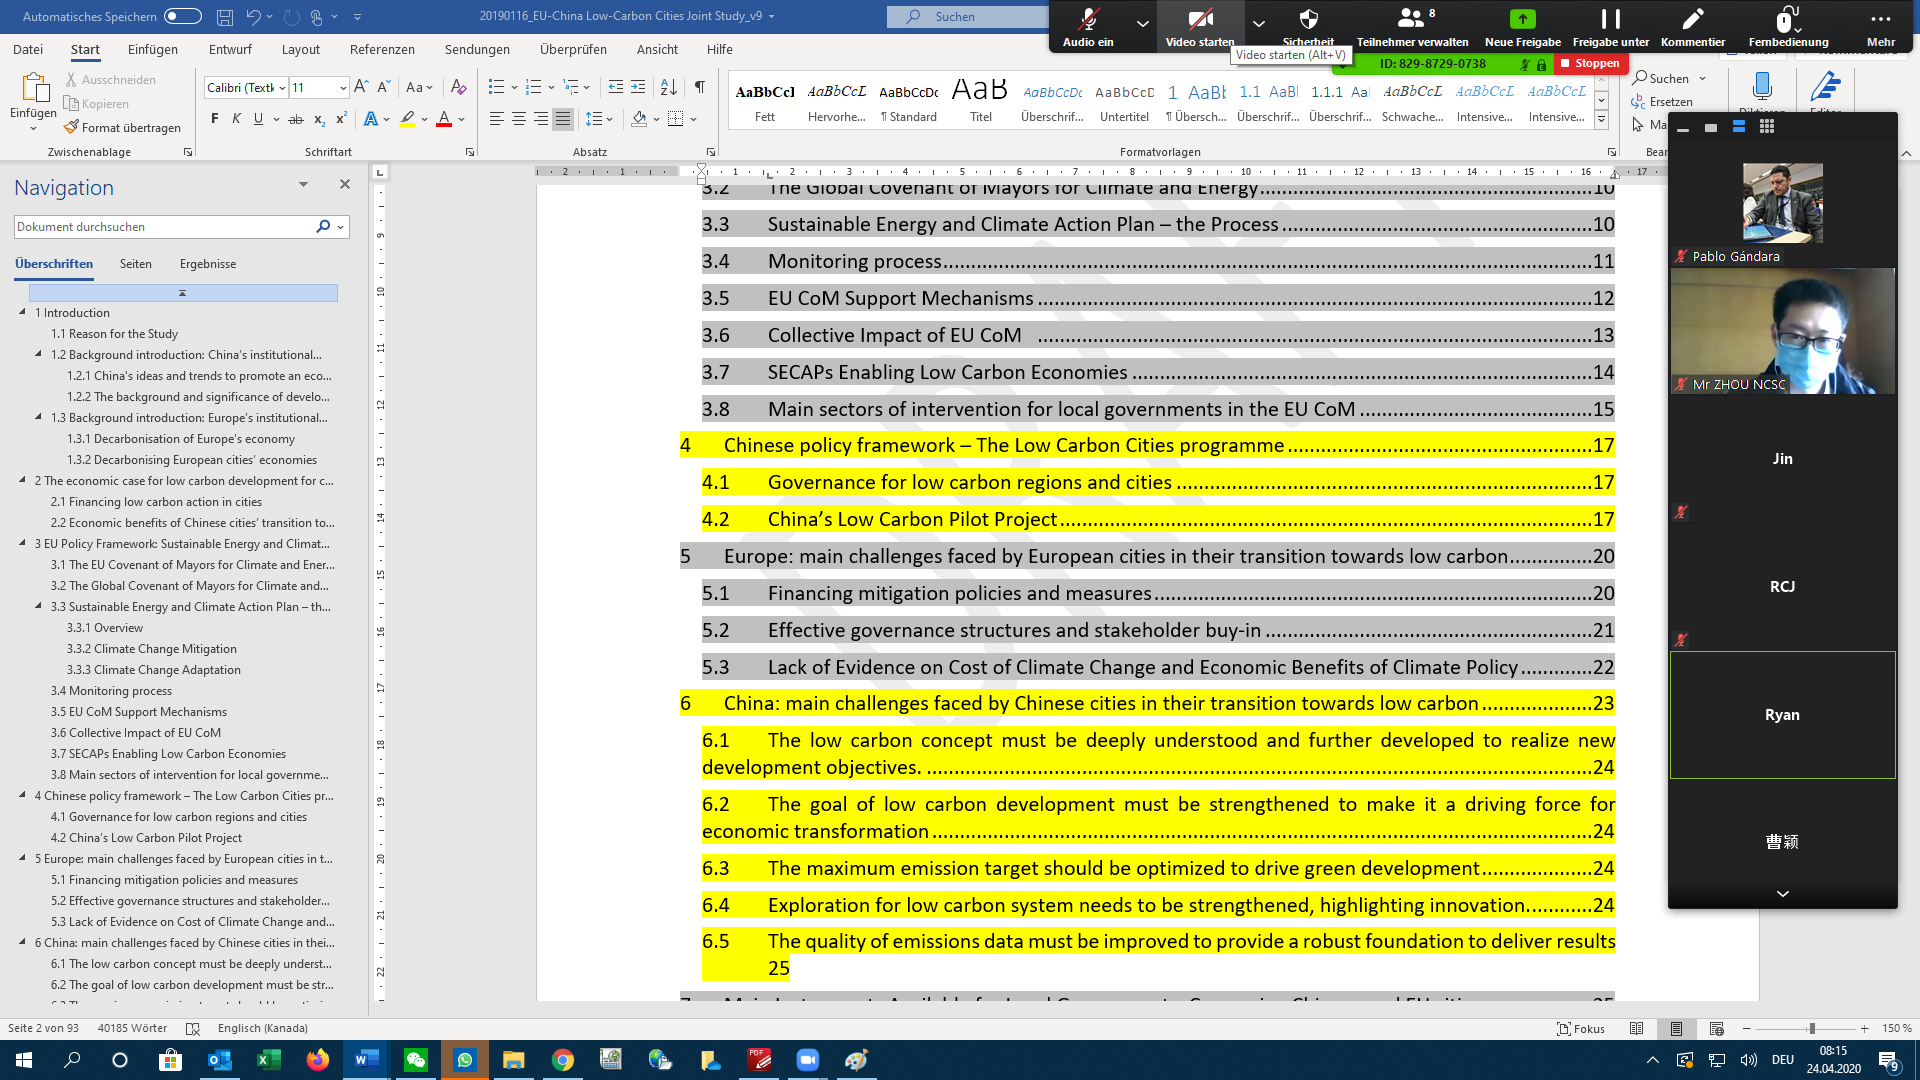This screenshot has width=1920, height=1080.
Task: Click Zoom's Video starten camera icon
Action: tap(1199, 19)
